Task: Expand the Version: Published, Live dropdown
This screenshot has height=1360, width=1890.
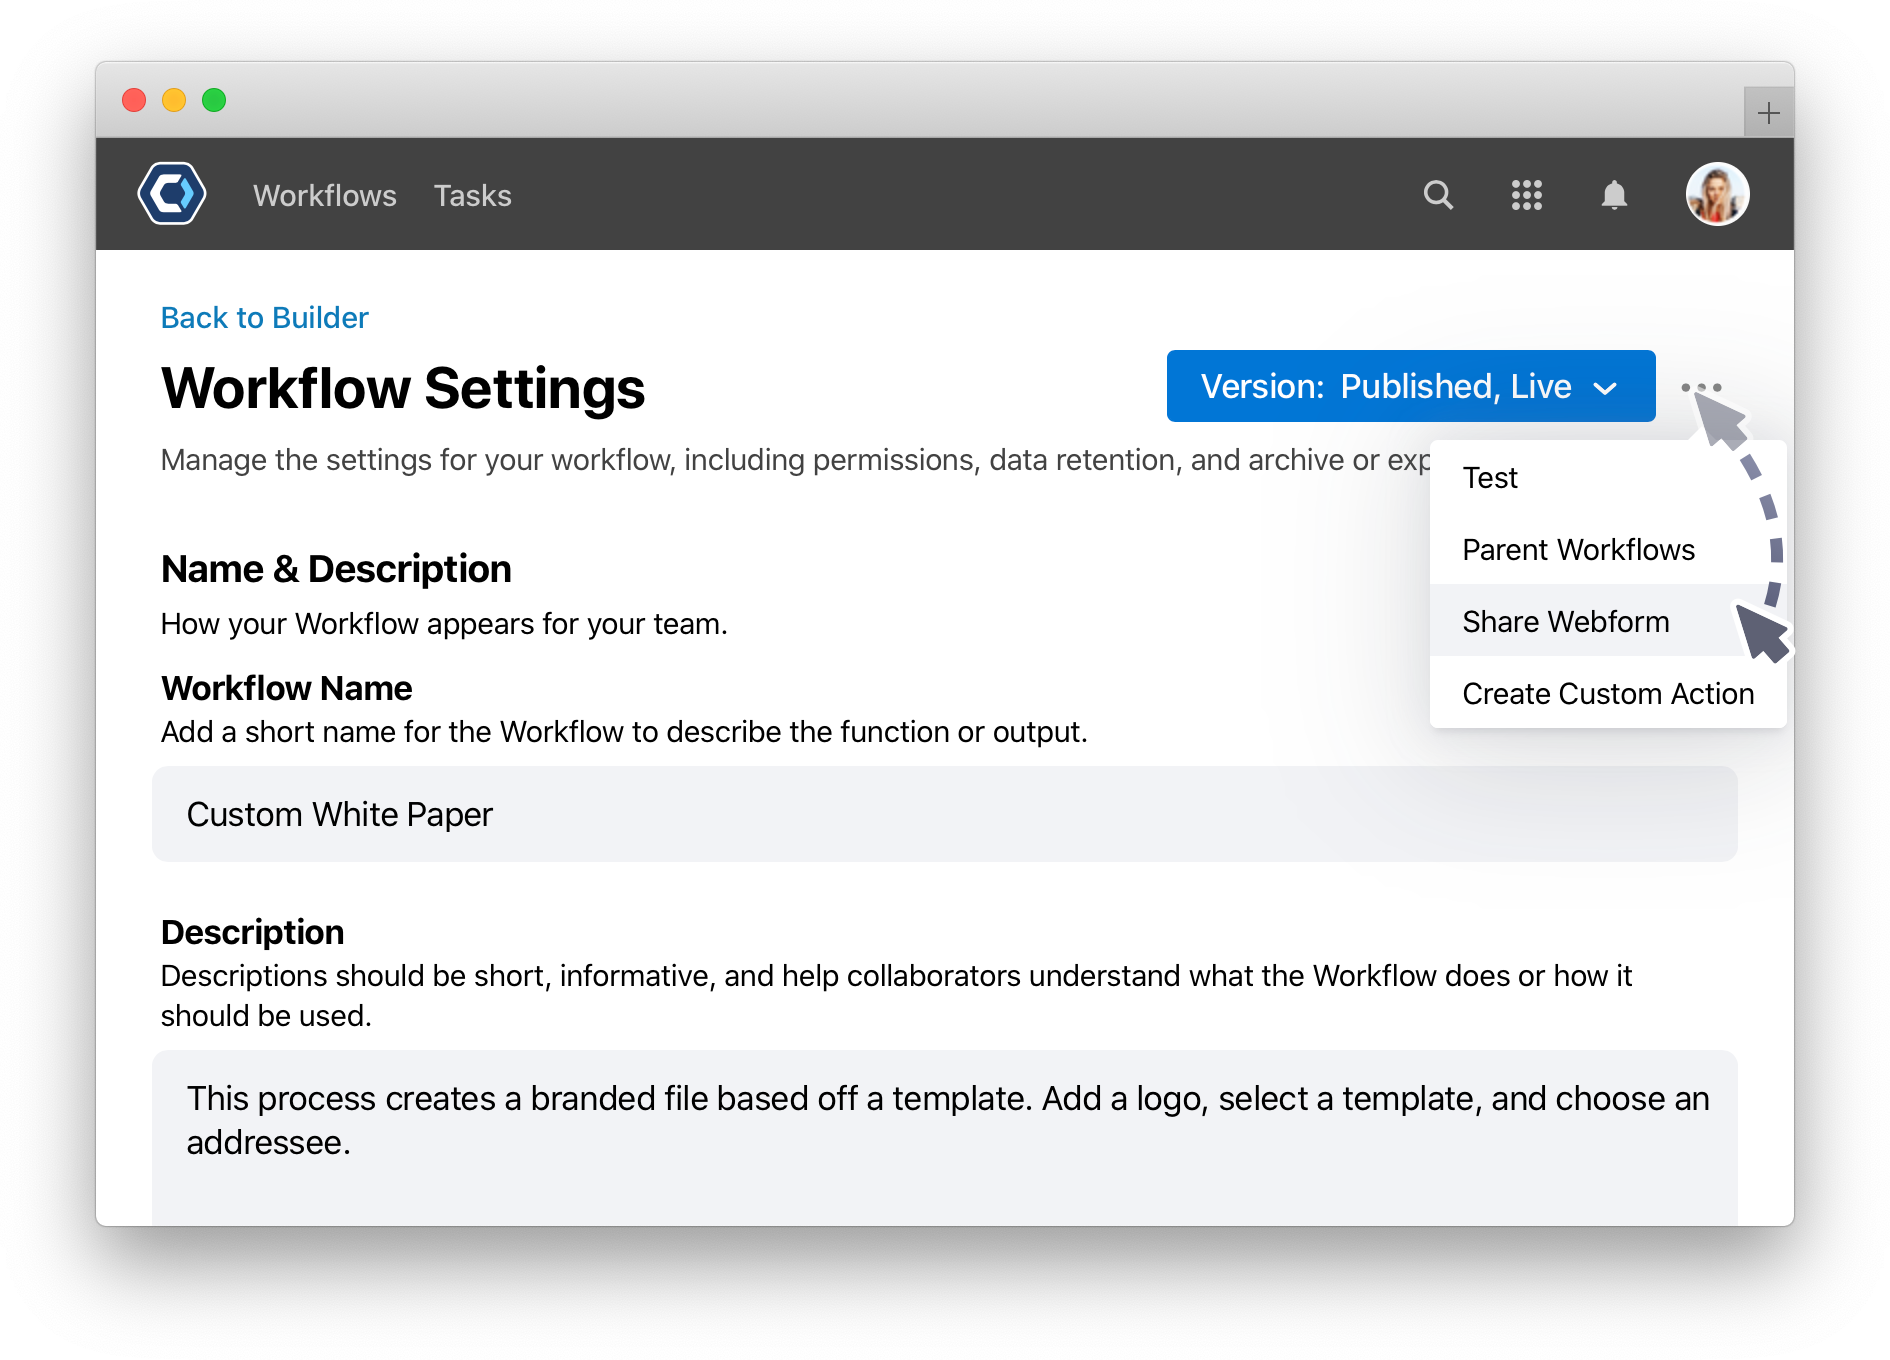Action: click(x=1410, y=386)
